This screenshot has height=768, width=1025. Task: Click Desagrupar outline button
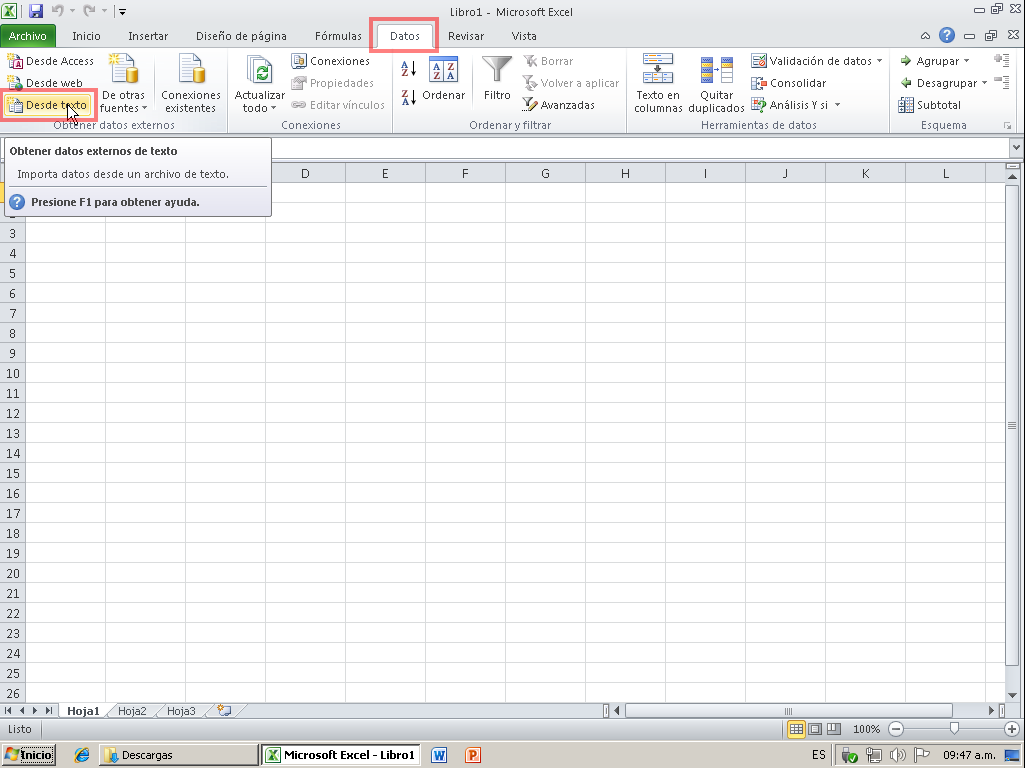(x=939, y=83)
